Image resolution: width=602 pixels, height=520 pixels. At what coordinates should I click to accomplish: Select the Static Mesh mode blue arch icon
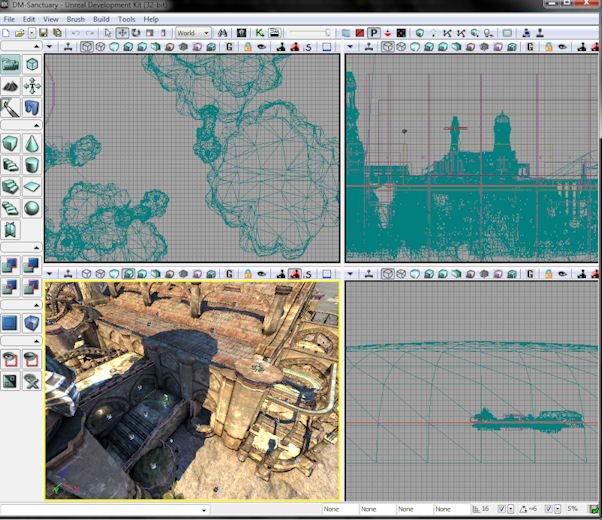(x=32, y=108)
